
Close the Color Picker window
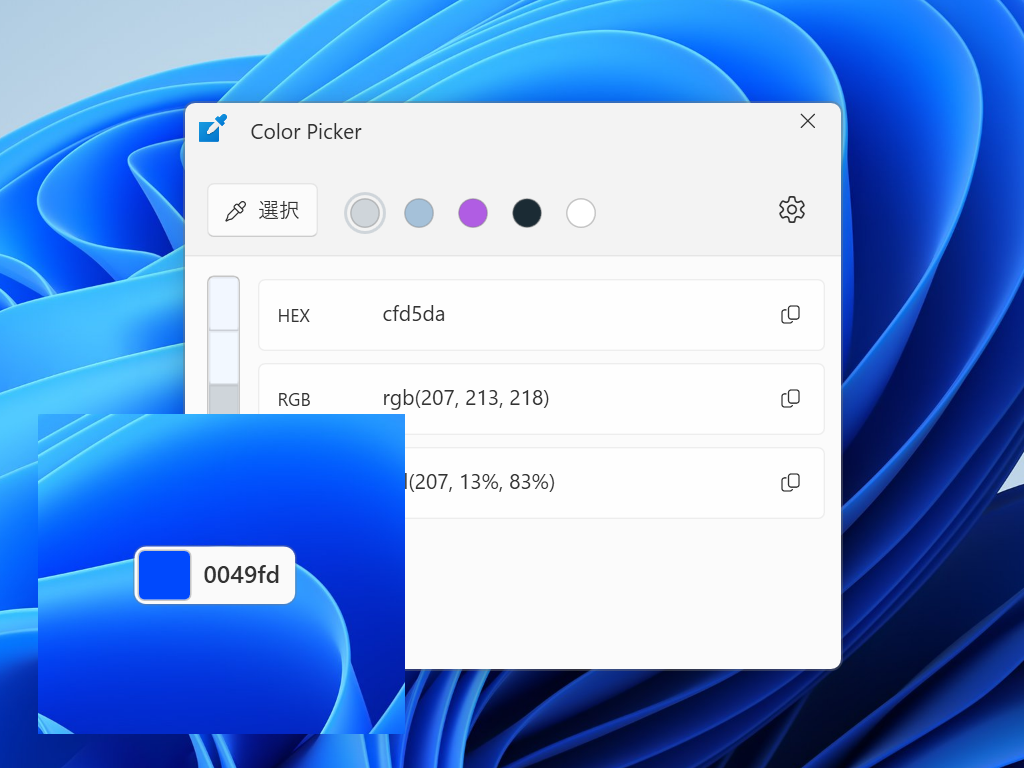click(808, 121)
